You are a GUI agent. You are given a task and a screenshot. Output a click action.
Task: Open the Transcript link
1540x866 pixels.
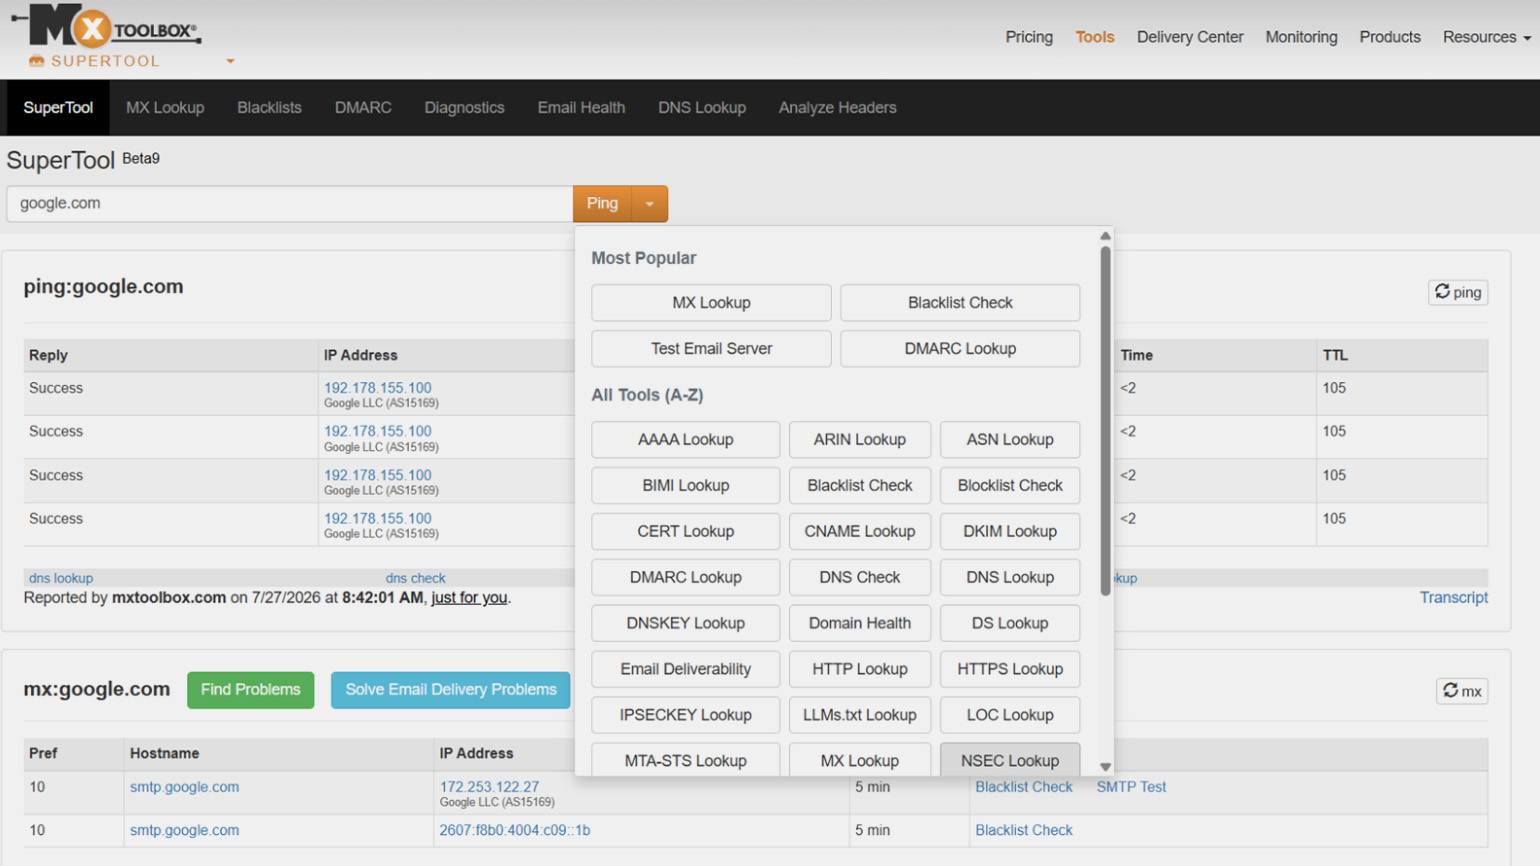(1454, 598)
